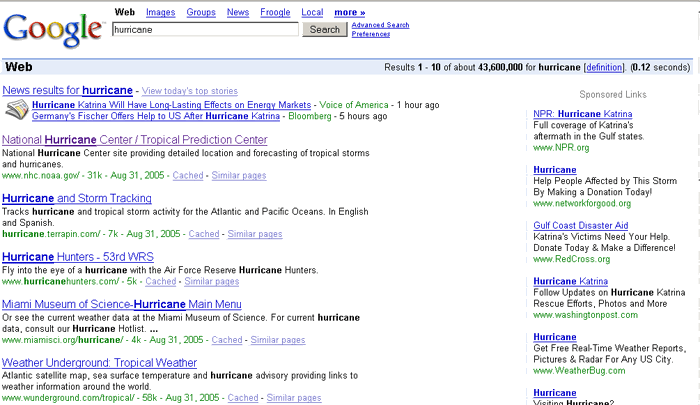Open Hurricane ad from WeatherBug.com
This screenshot has height=405, width=700.
click(554, 337)
